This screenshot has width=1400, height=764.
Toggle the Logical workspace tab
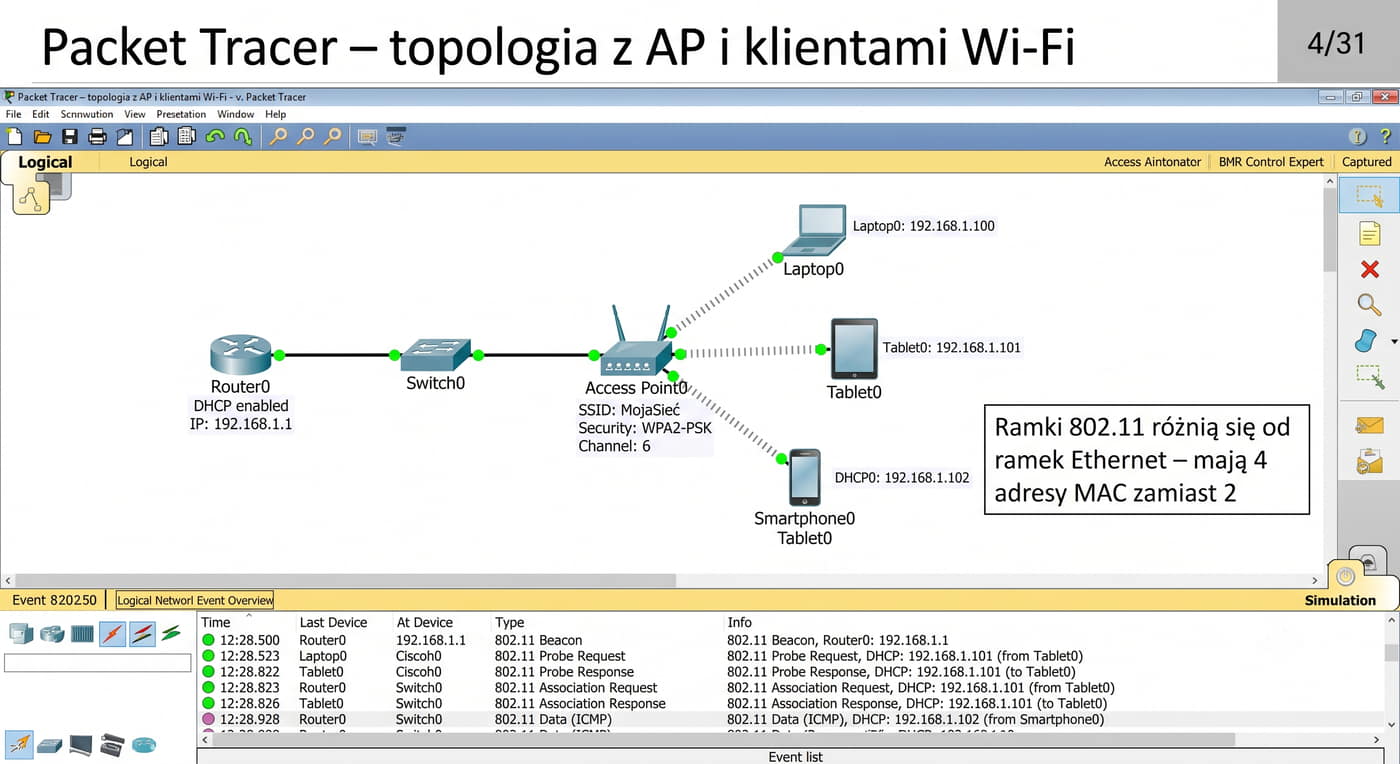tap(45, 162)
